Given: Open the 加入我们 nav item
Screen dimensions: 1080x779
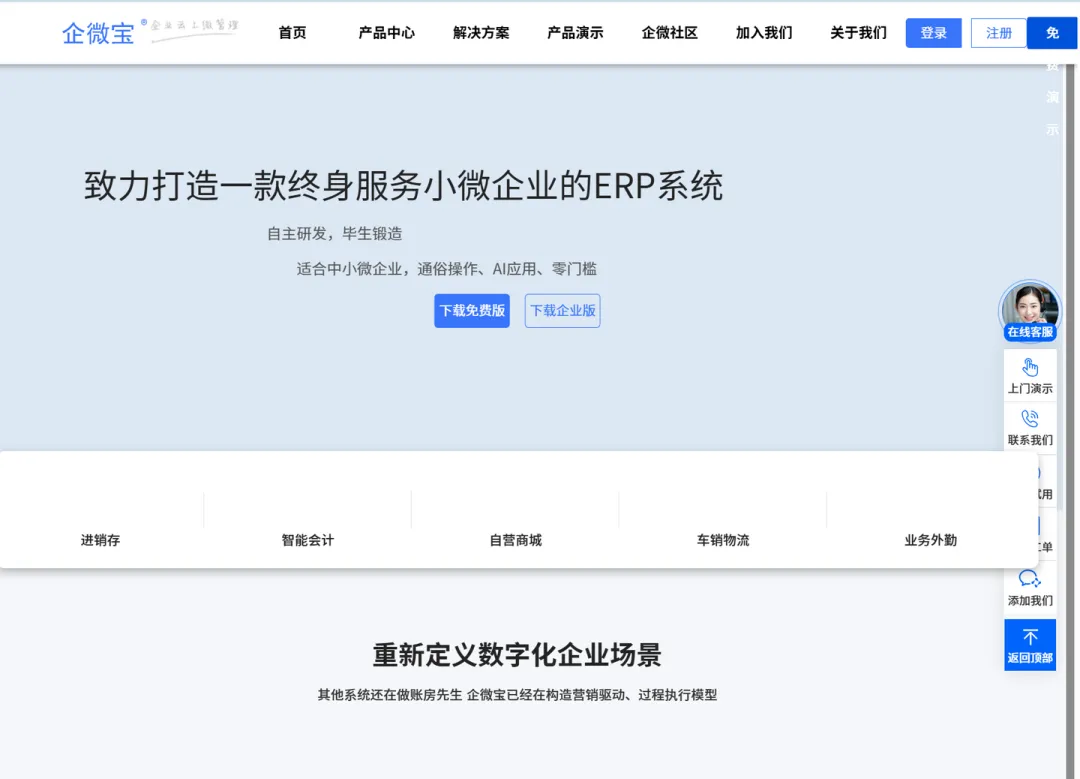Looking at the screenshot, I should (764, 32).
